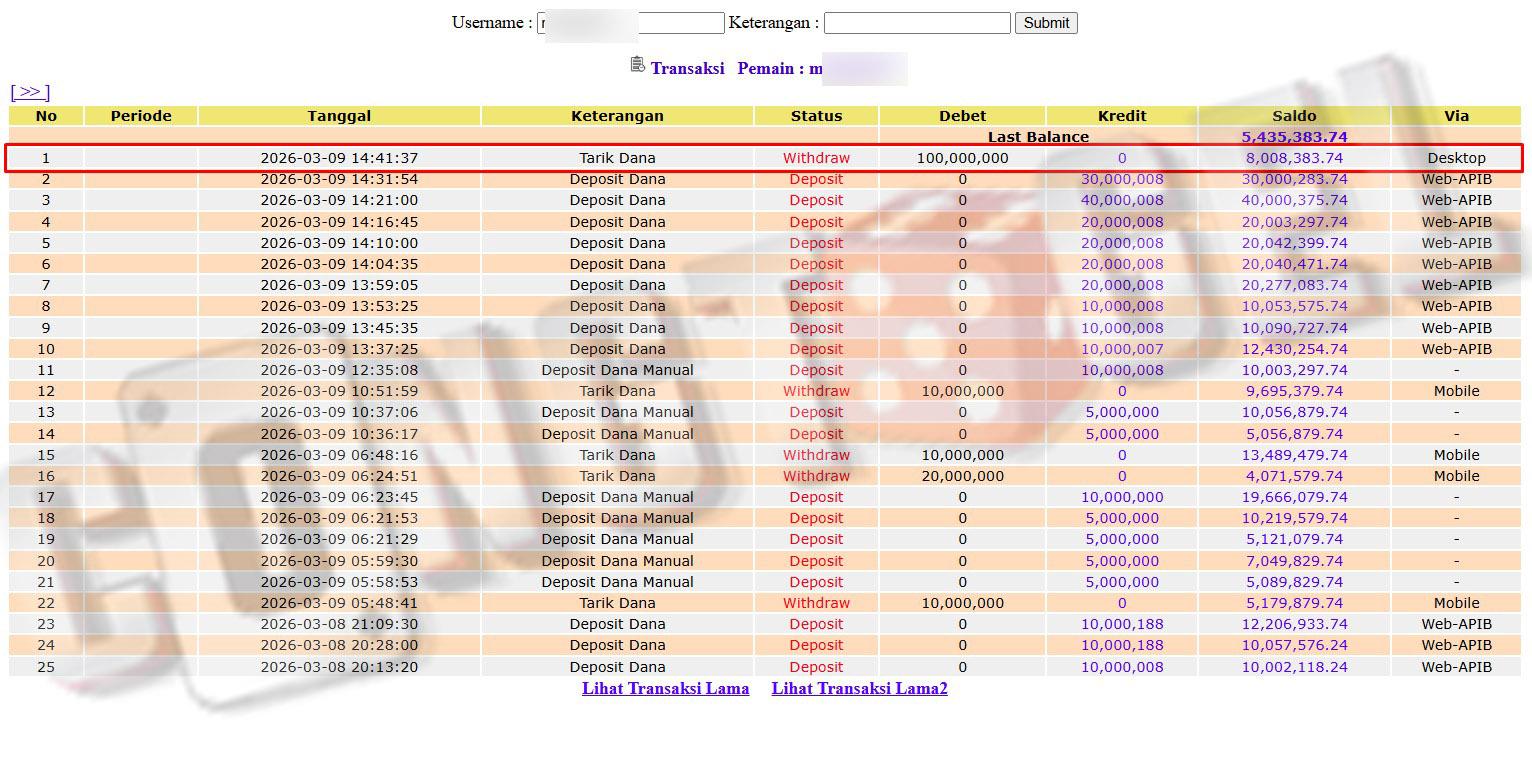Click the Kredit column header
The height and width of the screenshot is (770, 1532).
click(x=1121, y=116)
